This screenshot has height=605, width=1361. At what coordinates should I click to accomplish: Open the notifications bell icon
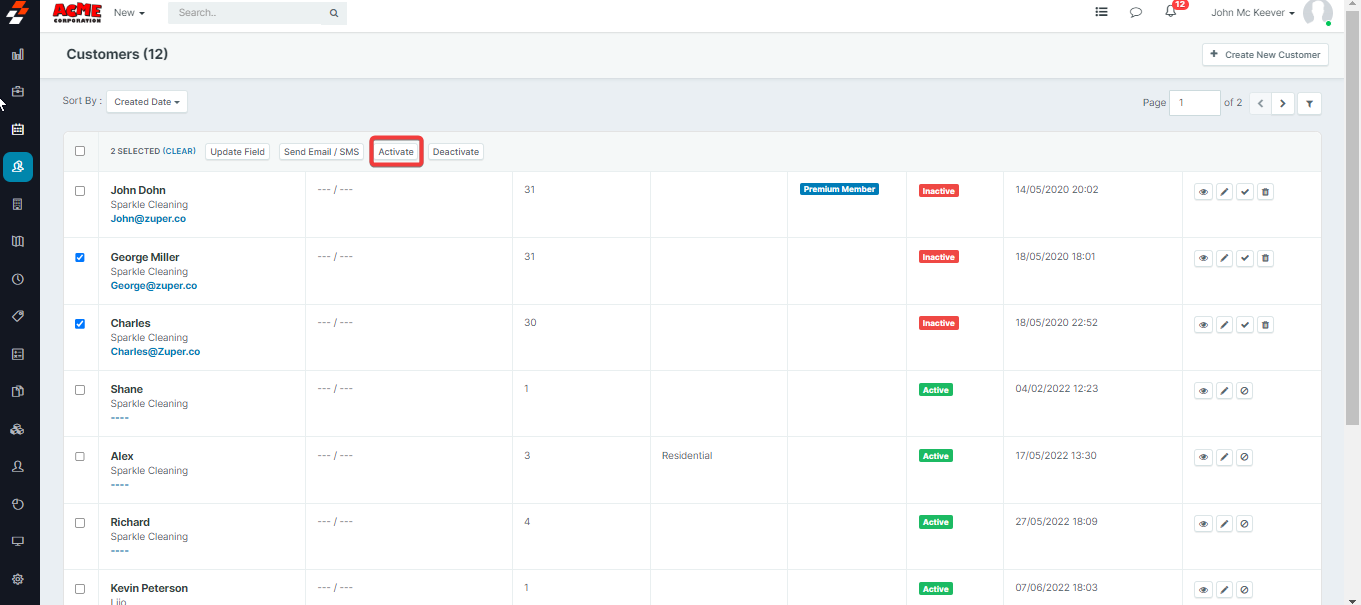[1171, 12]
